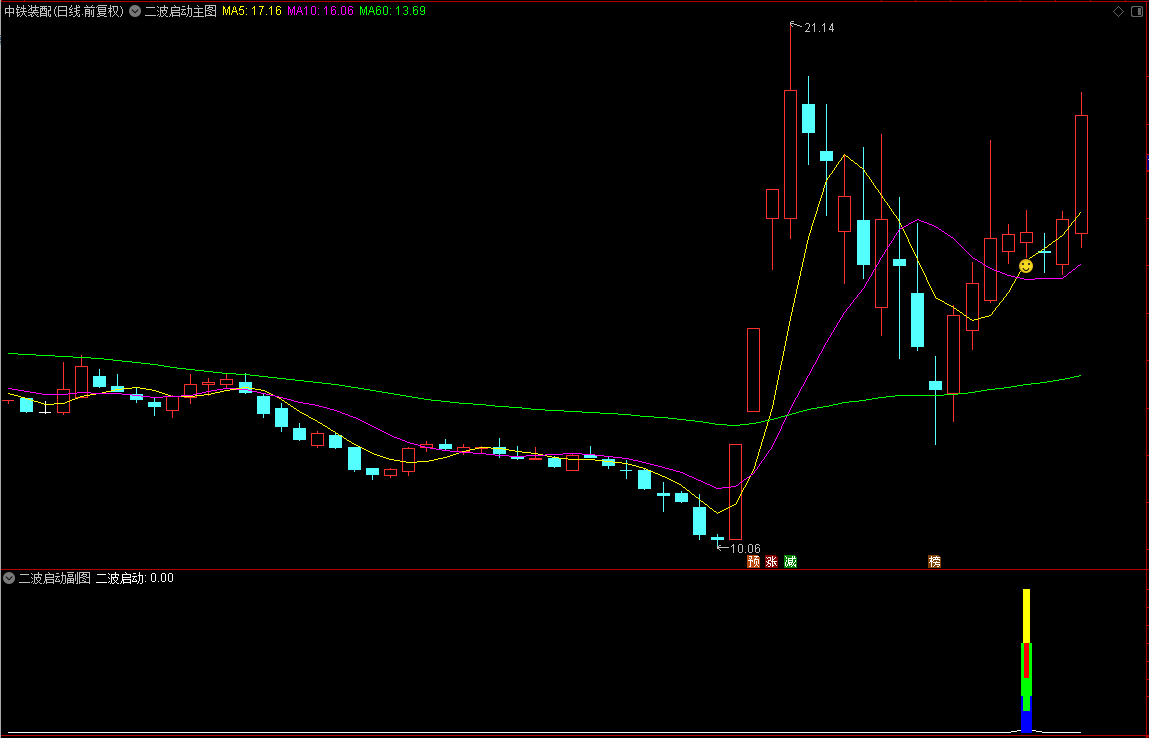Expand the dropdown arrow beside 二波启动副图
1149x738 pixels.
click(x=9, y=578)
